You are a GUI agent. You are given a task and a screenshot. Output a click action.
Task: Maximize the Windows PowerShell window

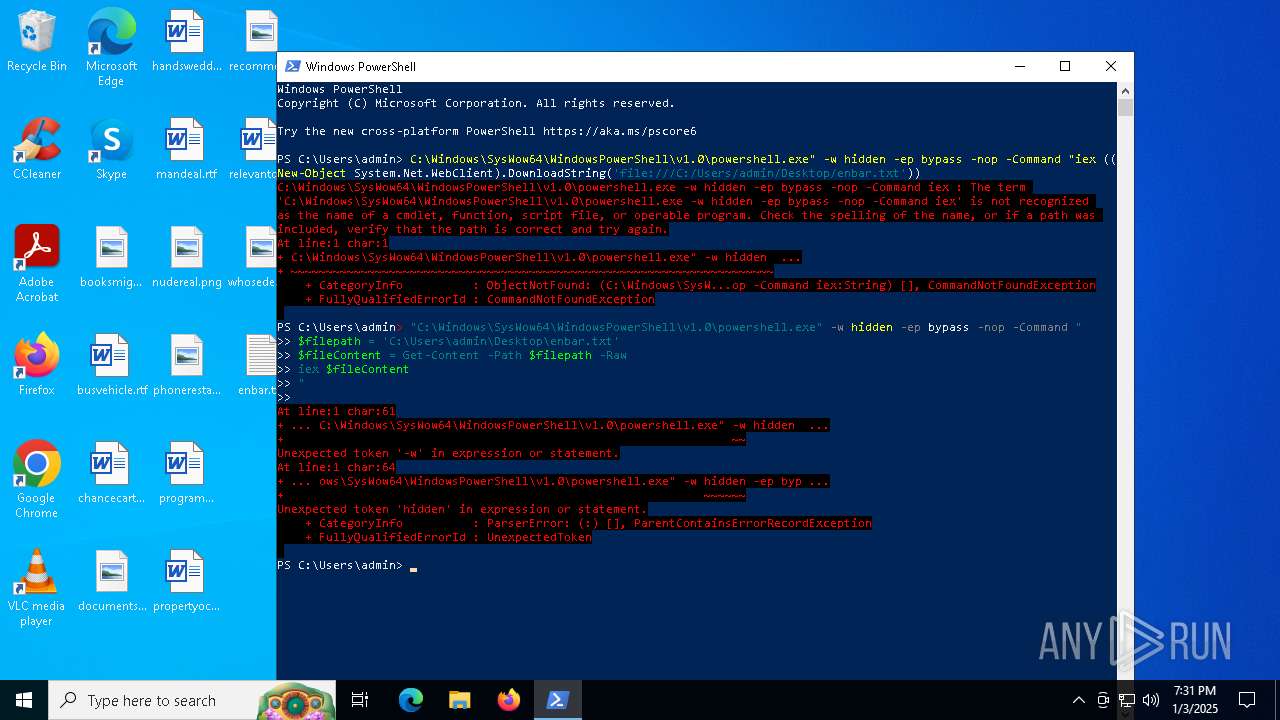(x=1065, y=66)
